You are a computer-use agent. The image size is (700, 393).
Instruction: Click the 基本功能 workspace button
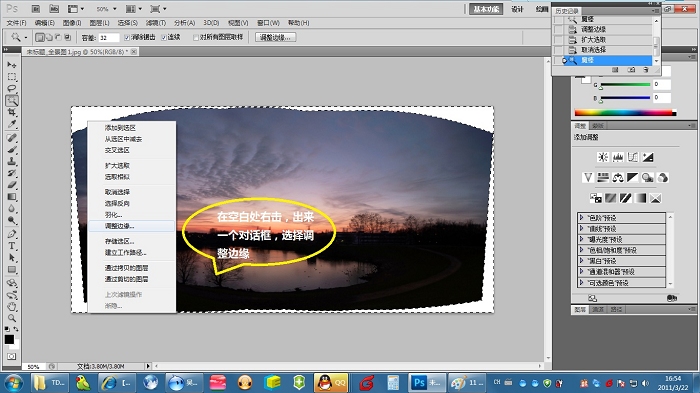click(486, 9)
